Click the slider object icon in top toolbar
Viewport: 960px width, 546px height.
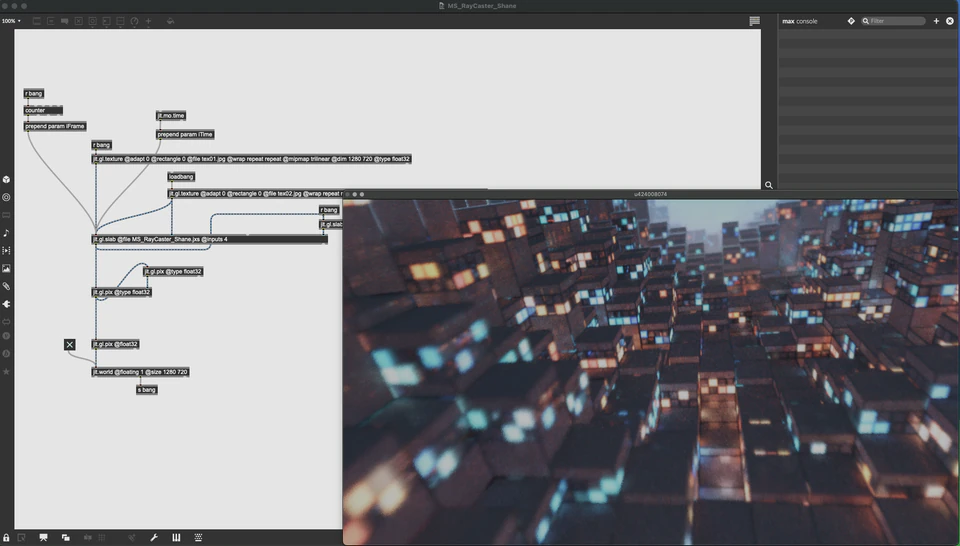coord(121,21)
